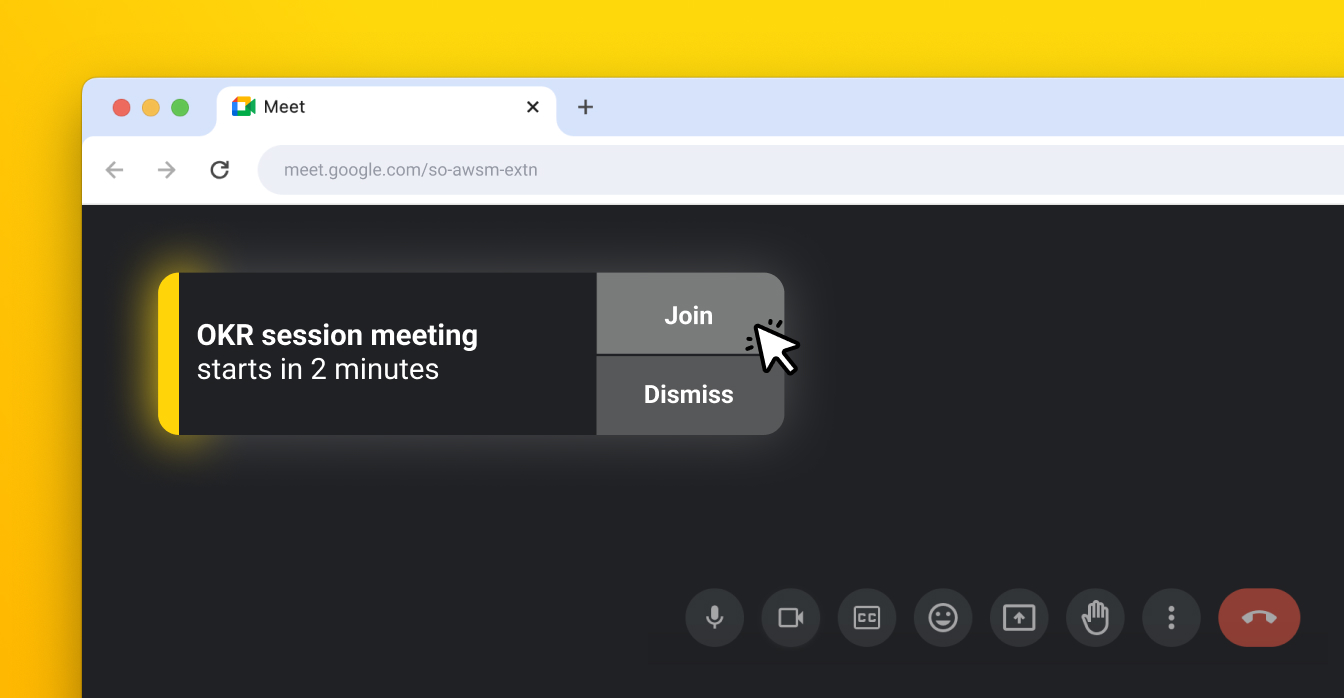Turn off the camera

(x=790, y=617)
